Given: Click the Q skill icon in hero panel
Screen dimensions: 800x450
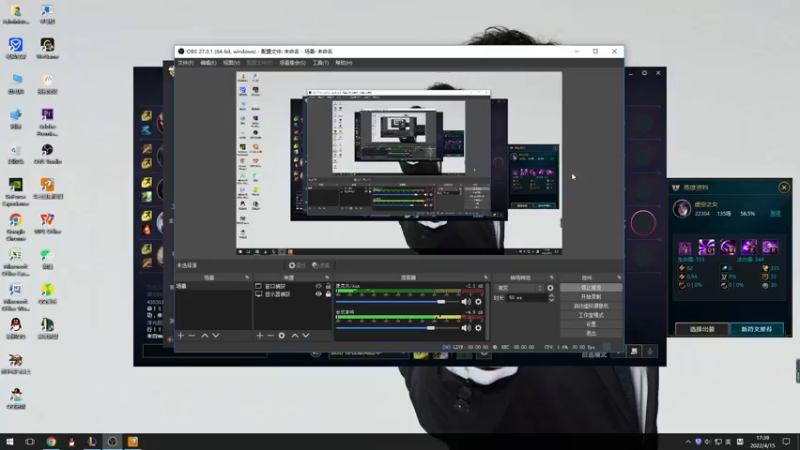Looking at the screenshot, I should coord(706,247).
